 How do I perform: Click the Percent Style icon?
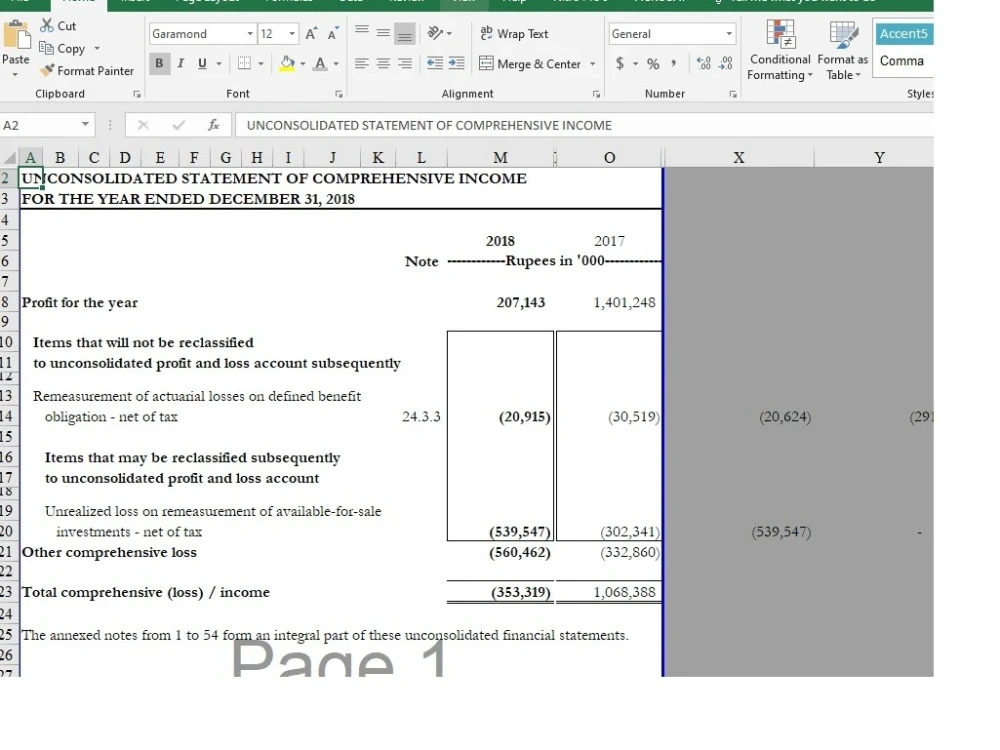click(x=651, y=63)
